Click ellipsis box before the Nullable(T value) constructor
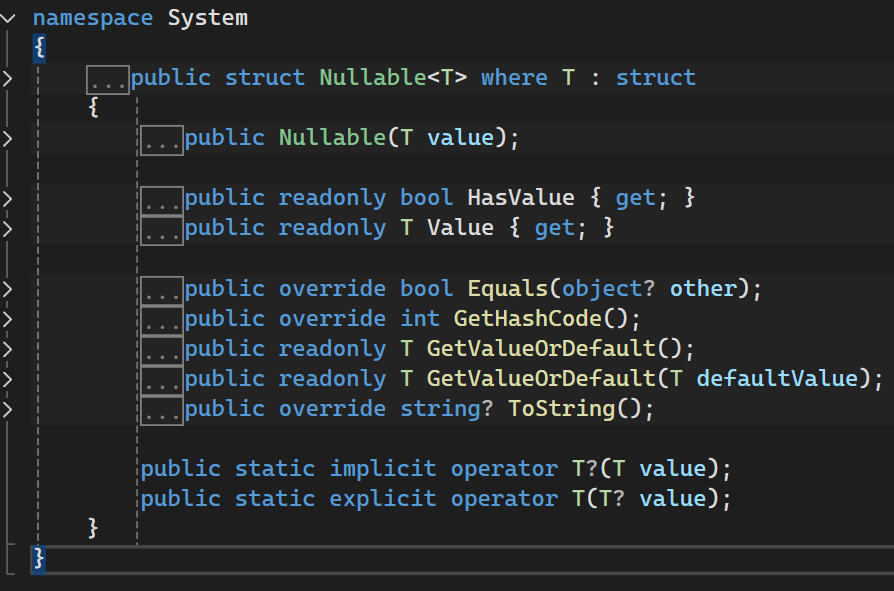This screenshot has width=894, height=591. (162, 139)
